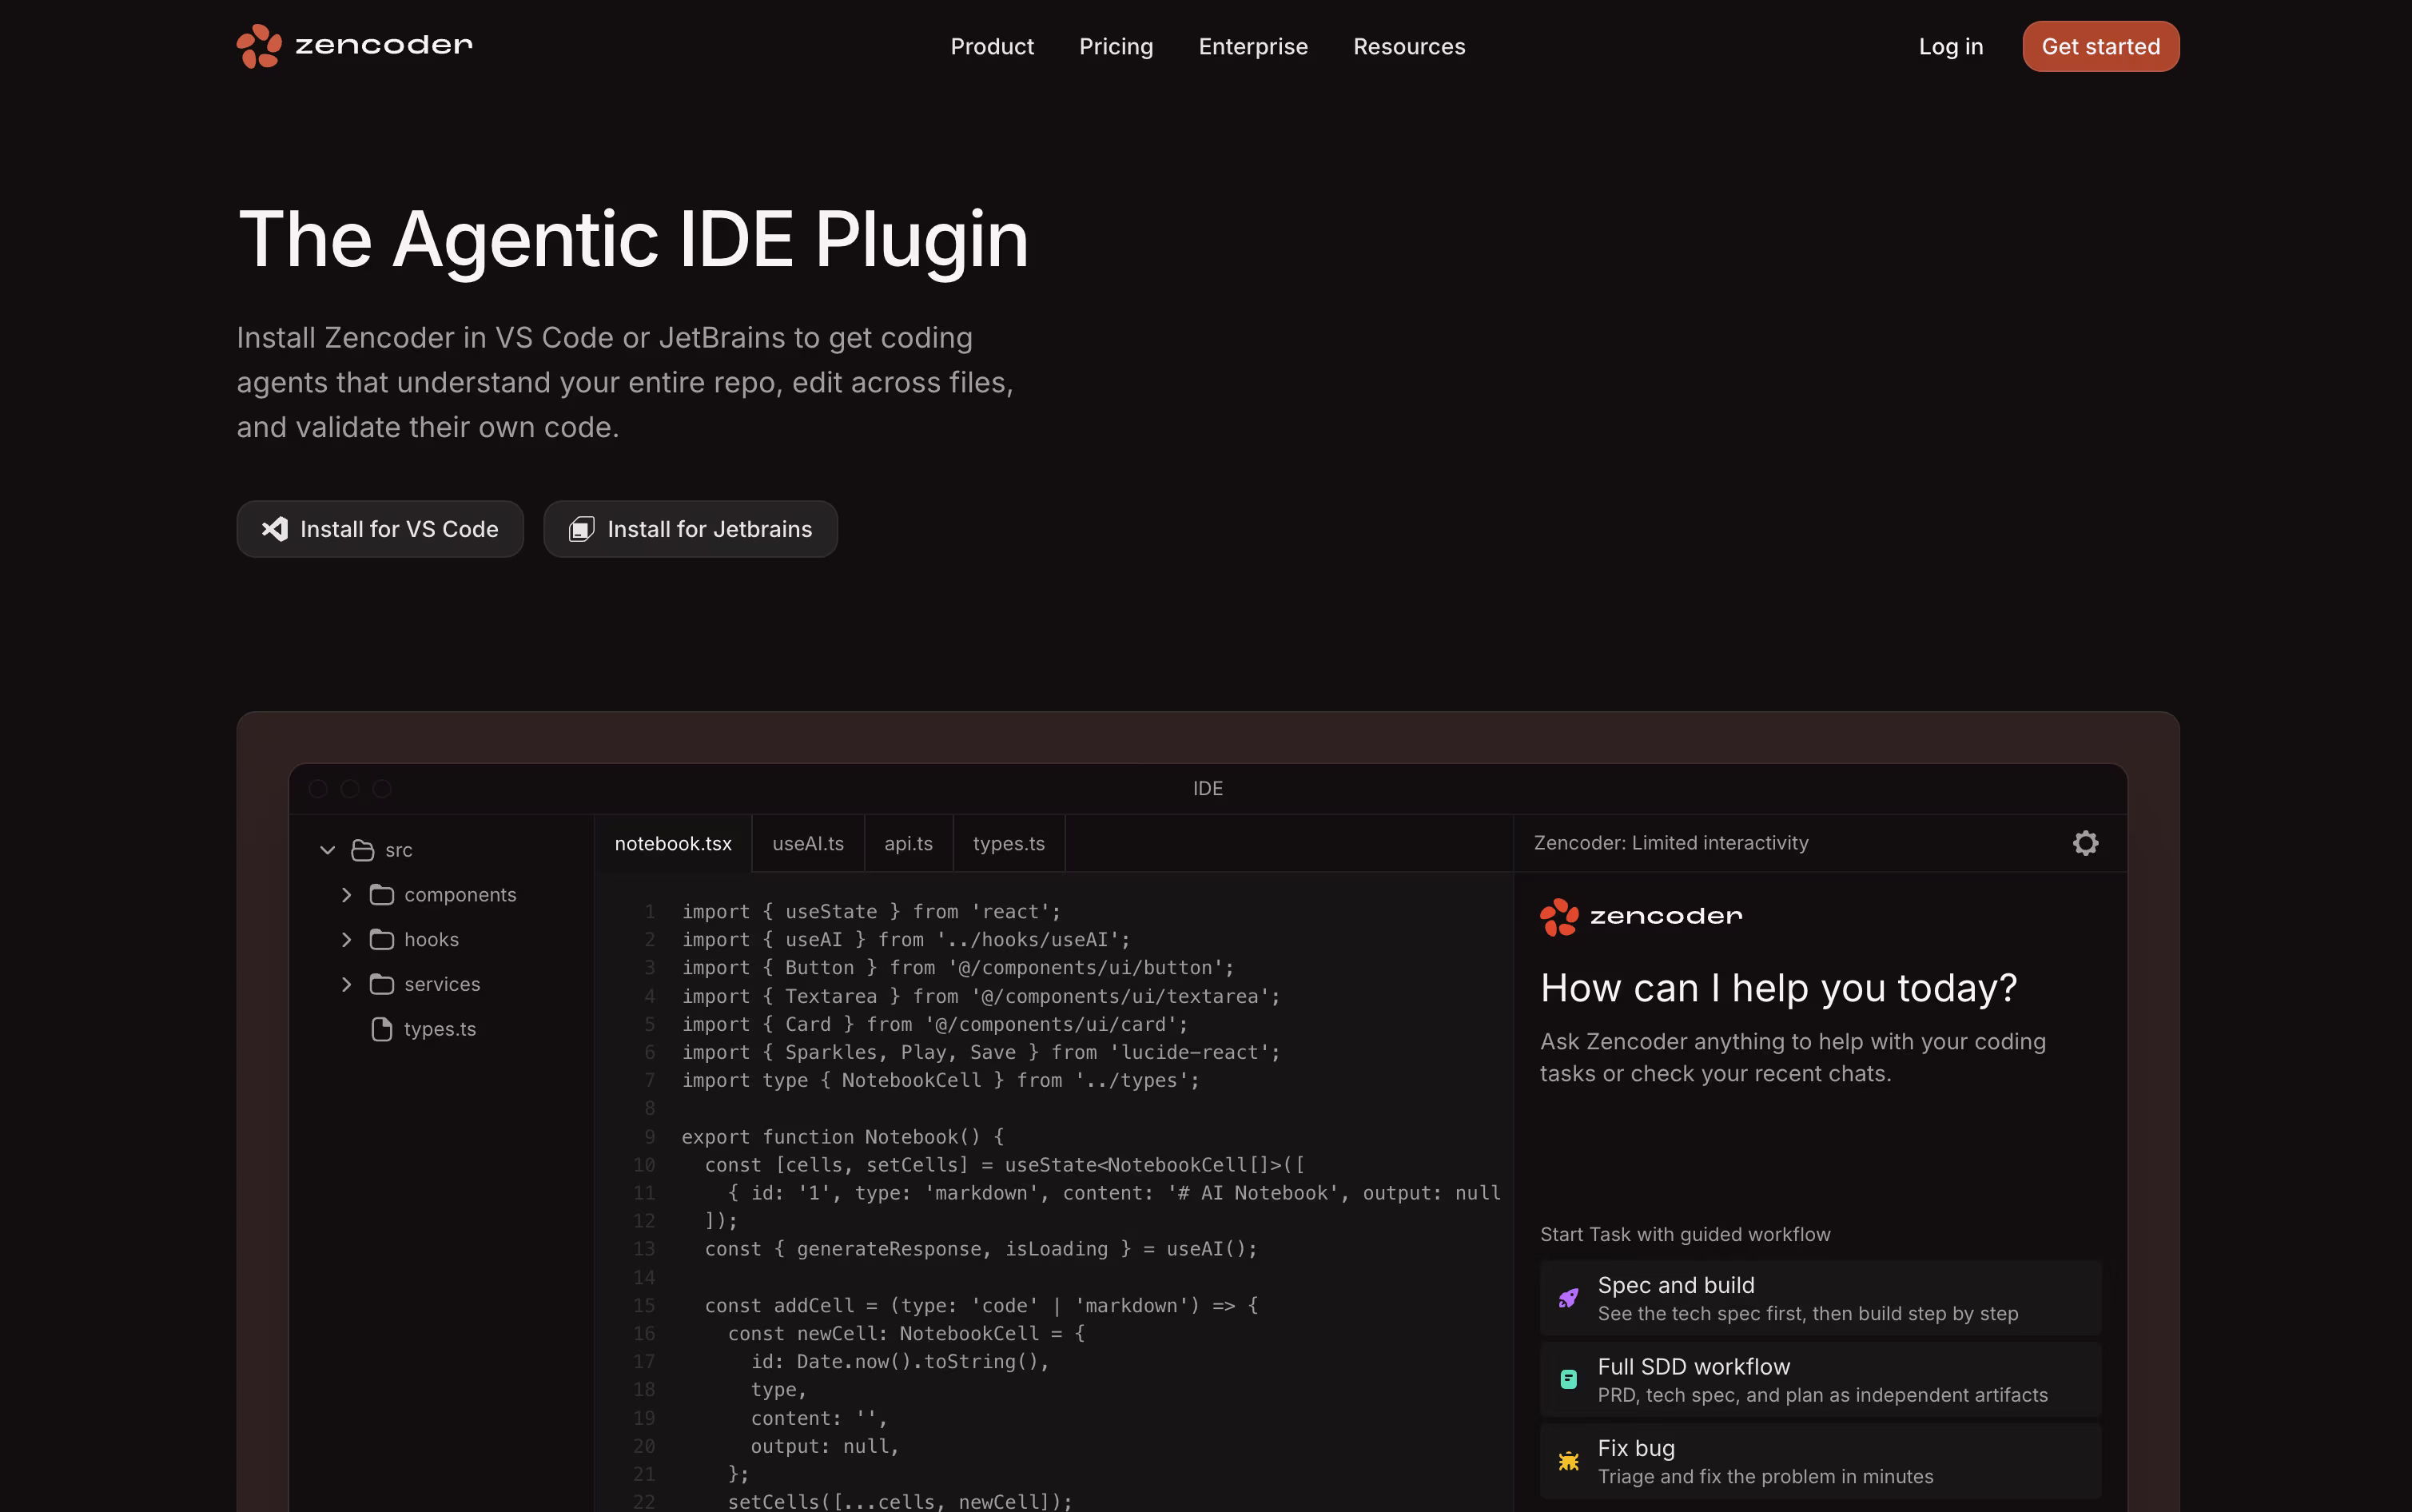
Task: Collapse the src folder chevron
Action: point(327,850)
